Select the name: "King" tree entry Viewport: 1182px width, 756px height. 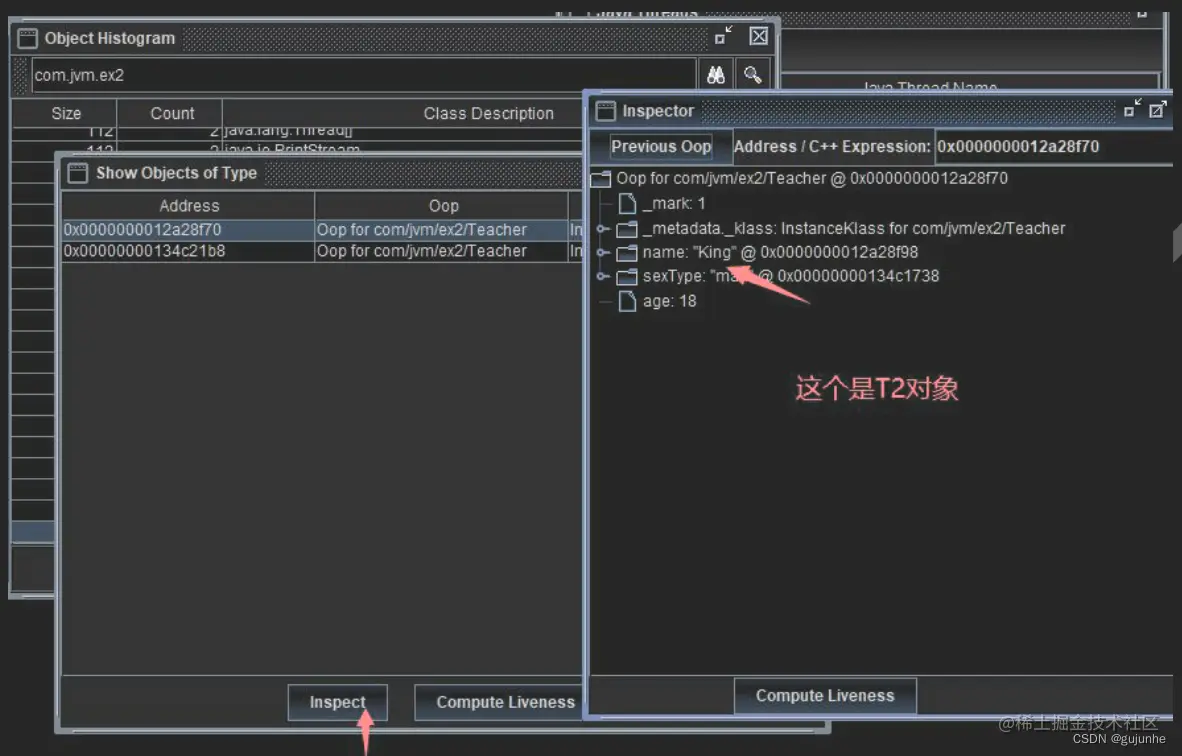click(x=780, y=253)
